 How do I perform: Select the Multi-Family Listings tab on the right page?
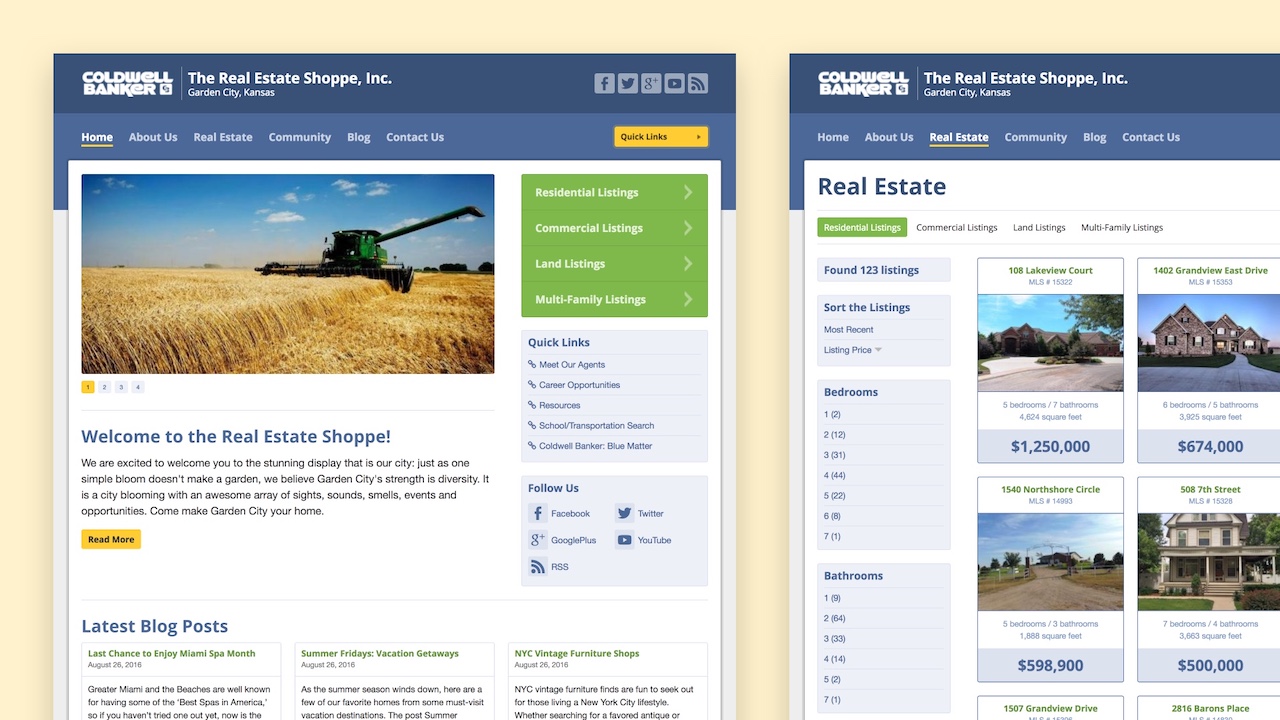coord(1122,227)
